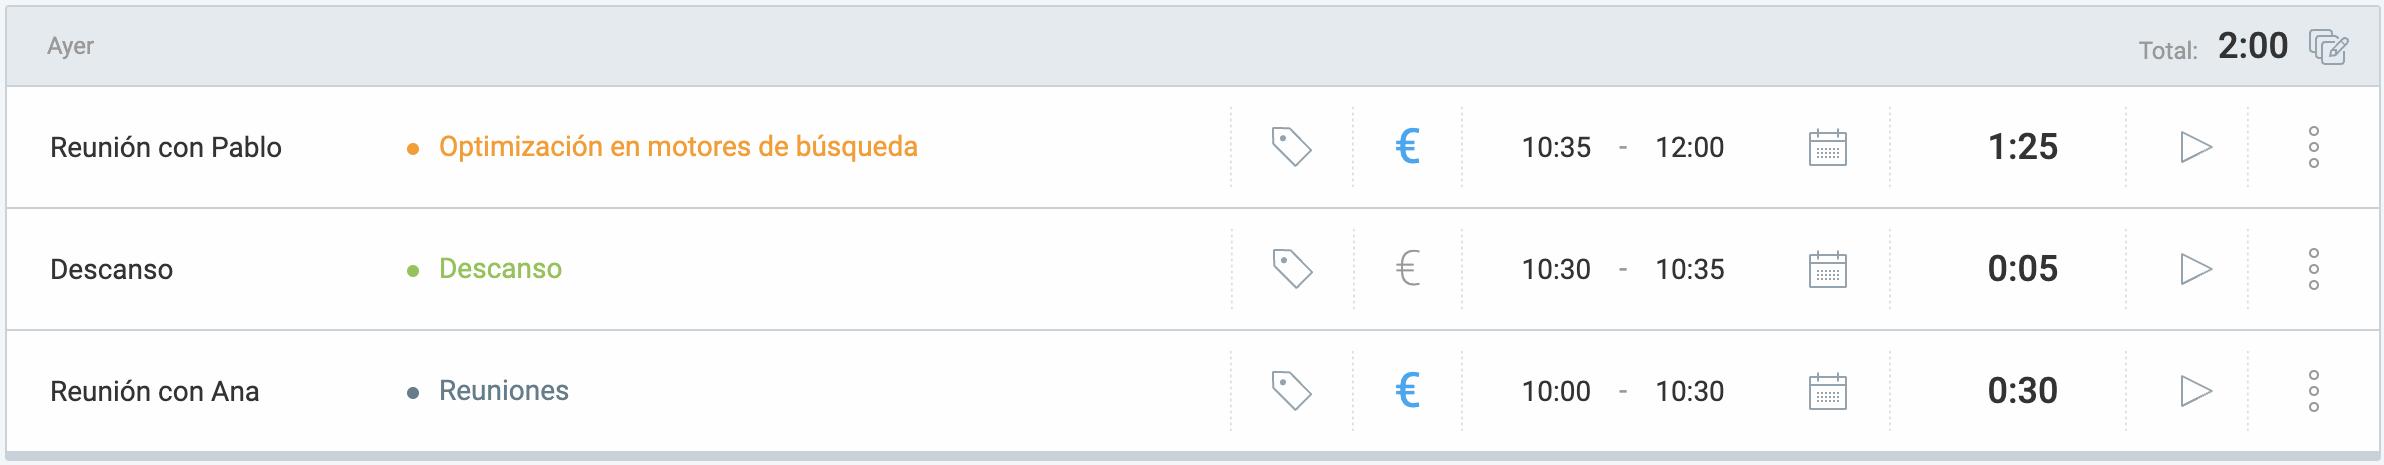Add tag to Reunión con Pablo entry

[1291, 147]
